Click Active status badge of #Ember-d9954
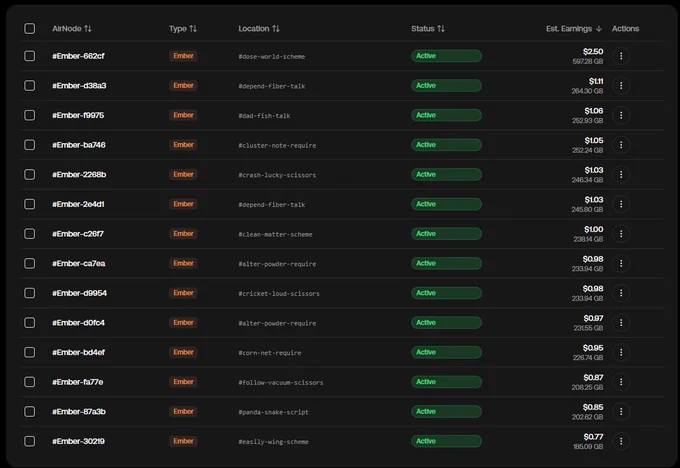Screen dimensions: 680x468 [446, 293]
